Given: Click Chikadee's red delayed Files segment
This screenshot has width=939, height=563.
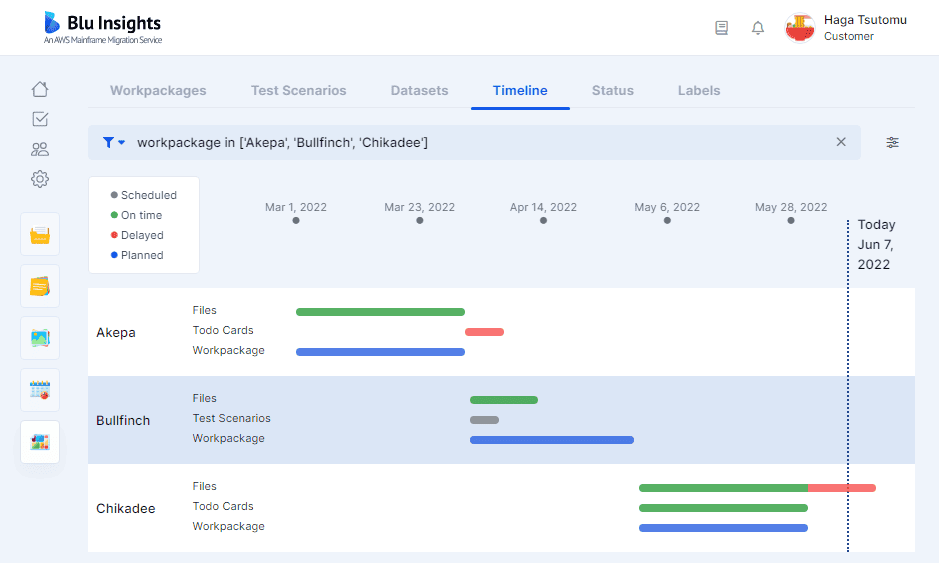Looking at the screenshot, I should point(842,488).
